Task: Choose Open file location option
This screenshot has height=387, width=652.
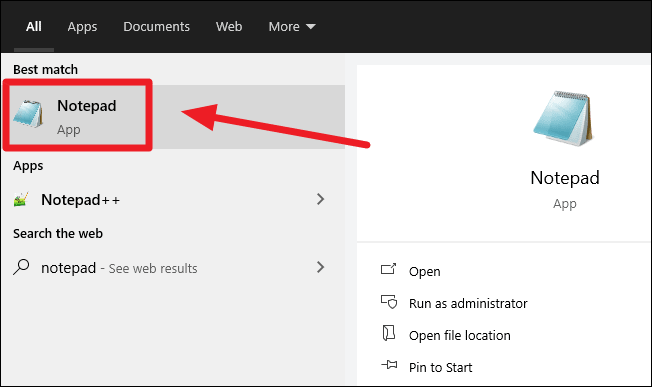Action: tap(459, 335)
